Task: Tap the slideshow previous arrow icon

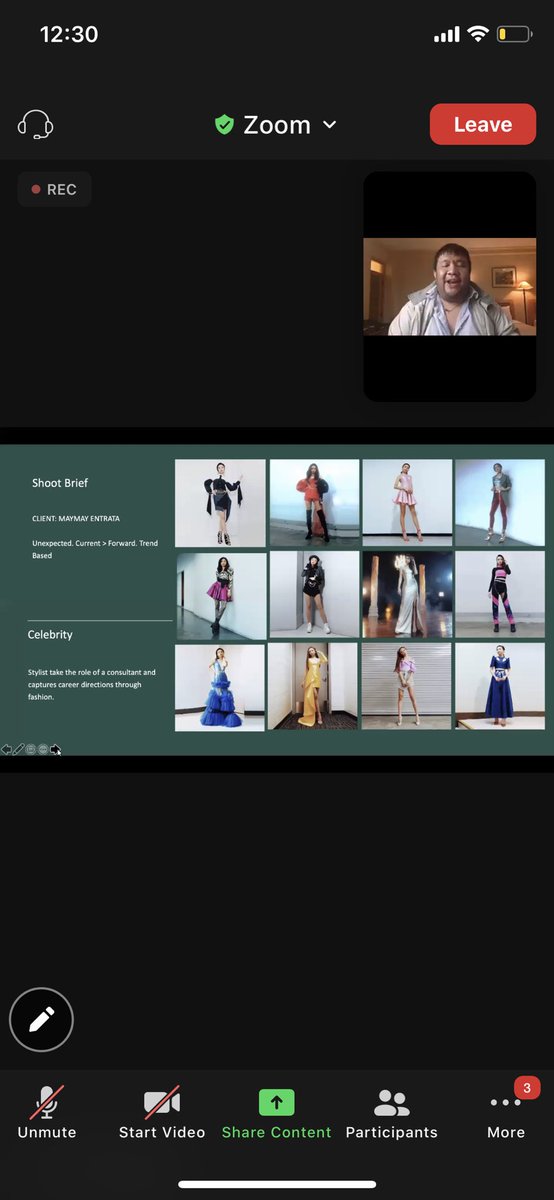Action: 6,748
